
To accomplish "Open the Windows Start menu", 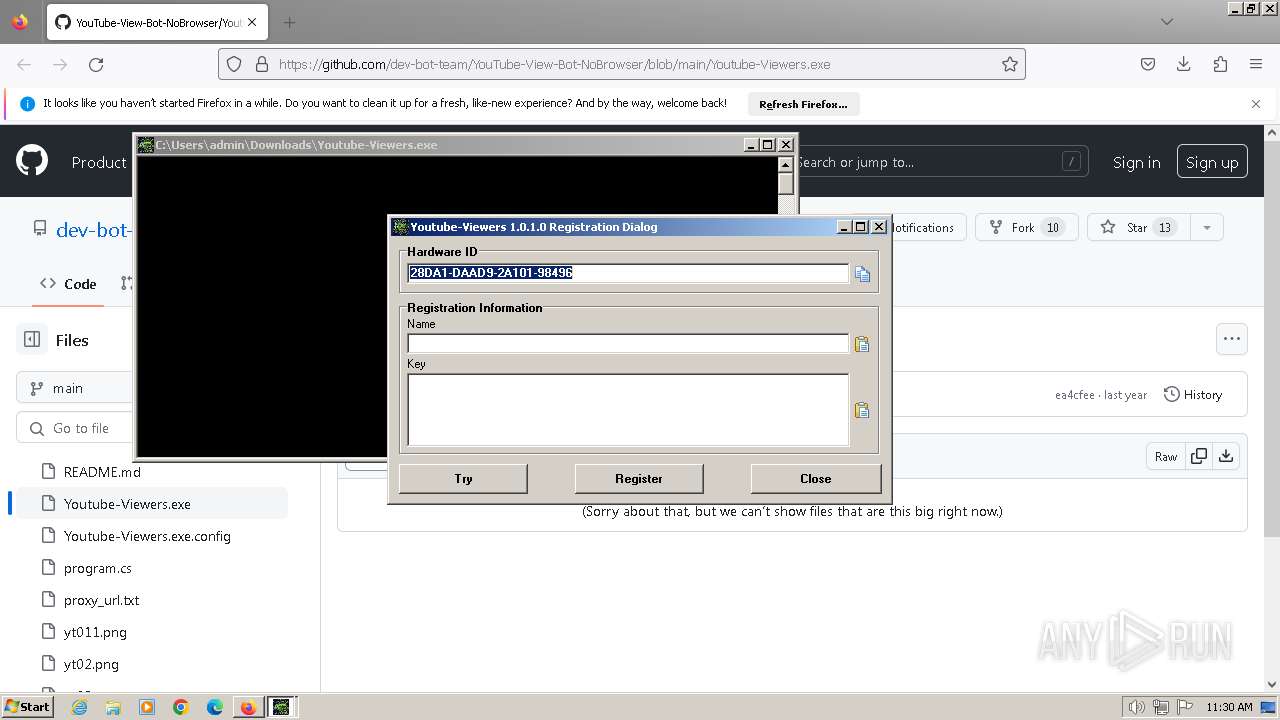I will pyautogui.click(x=27, y=707).
